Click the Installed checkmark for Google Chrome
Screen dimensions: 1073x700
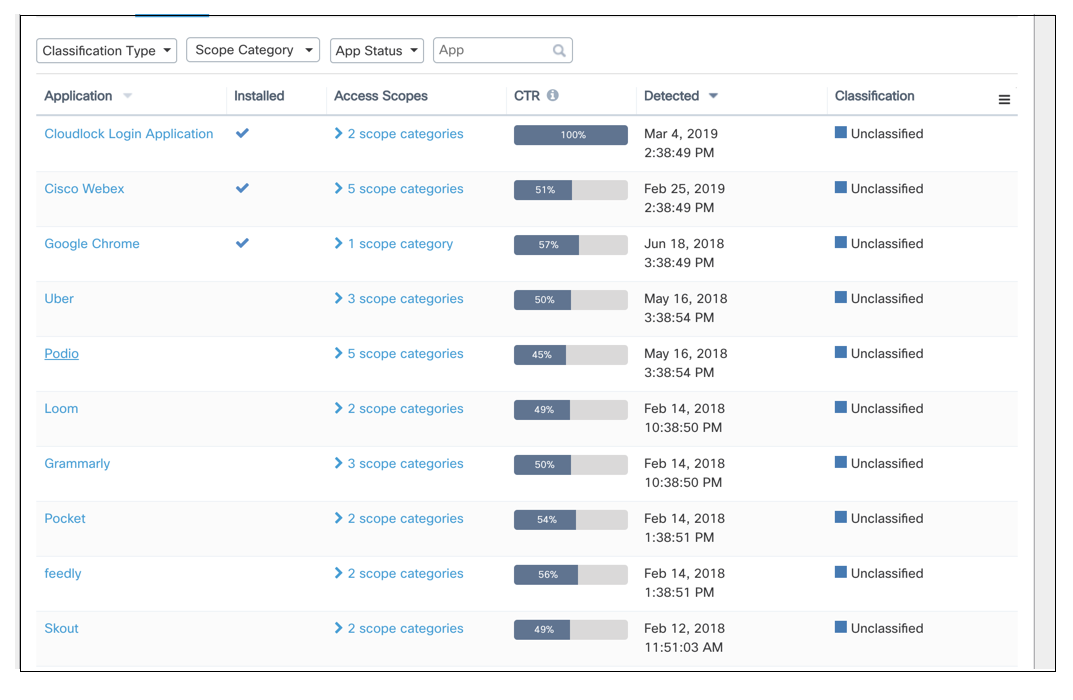[242, 243]
